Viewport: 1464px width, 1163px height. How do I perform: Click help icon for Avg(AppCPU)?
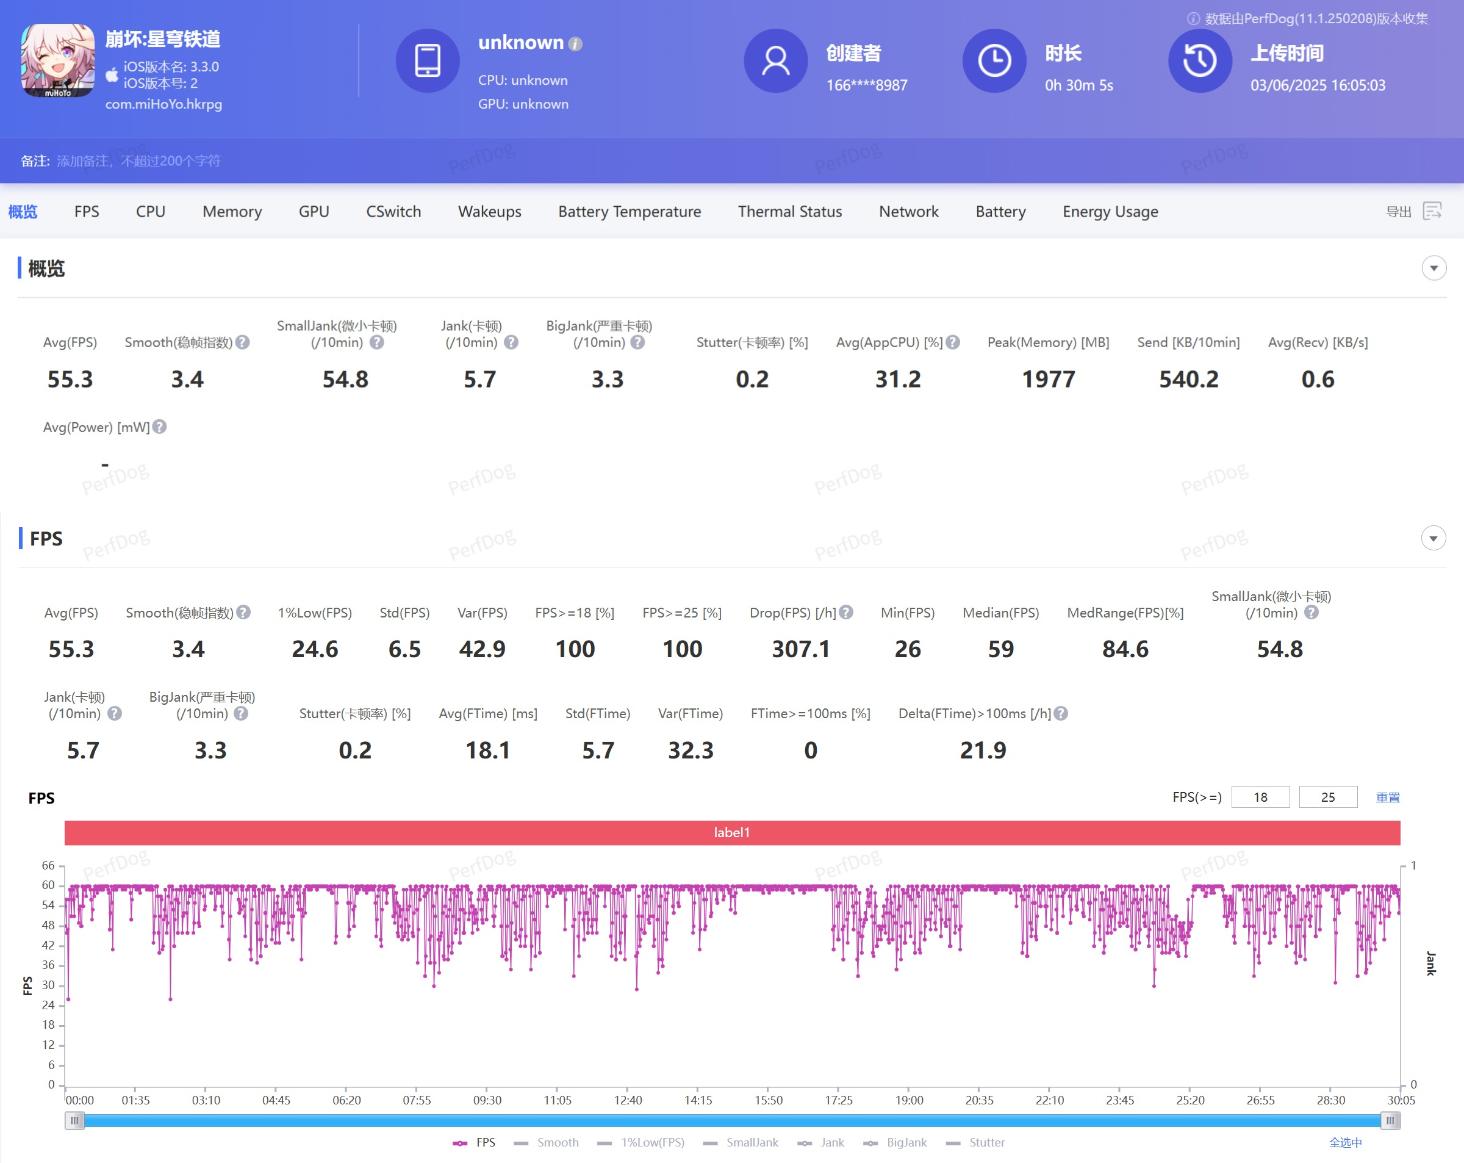pyautogui.click(x=953, y=342)
